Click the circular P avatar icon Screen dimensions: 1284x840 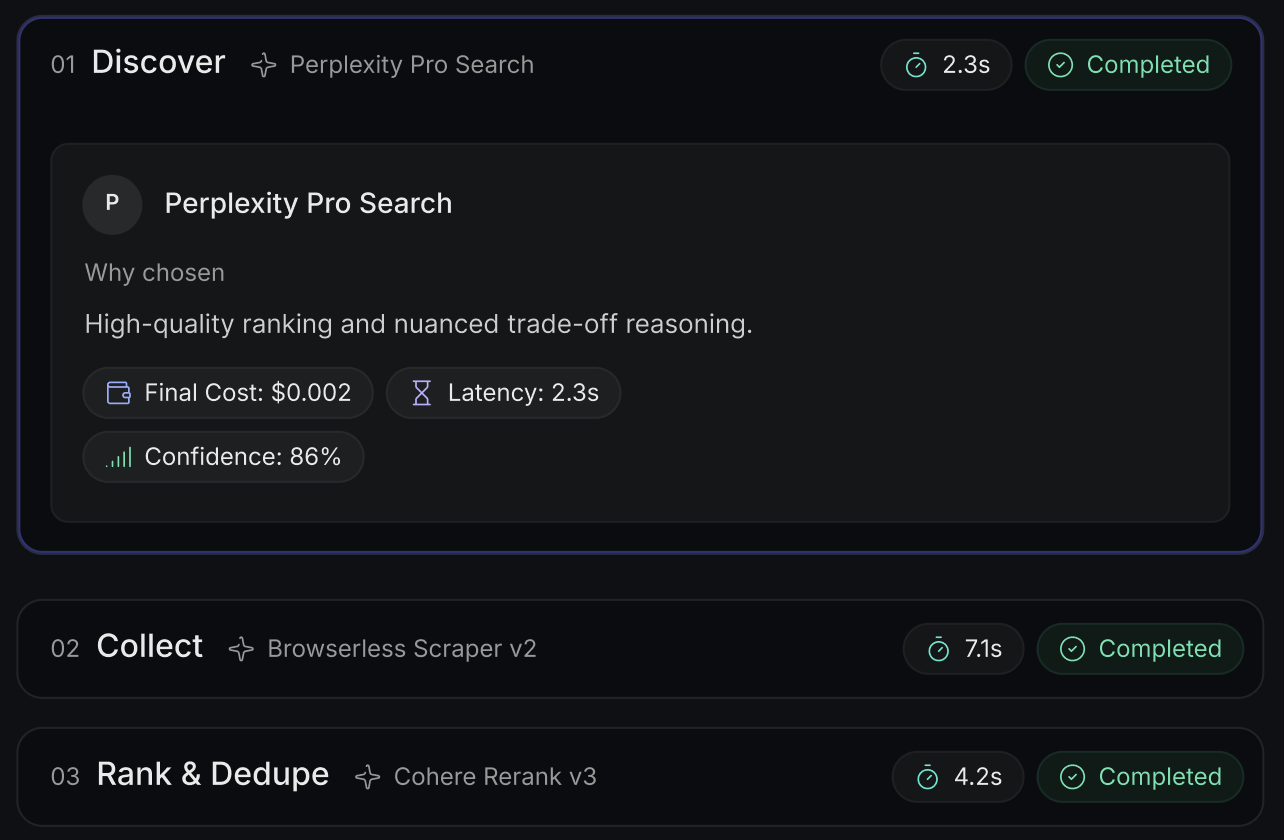click(112, 204)
